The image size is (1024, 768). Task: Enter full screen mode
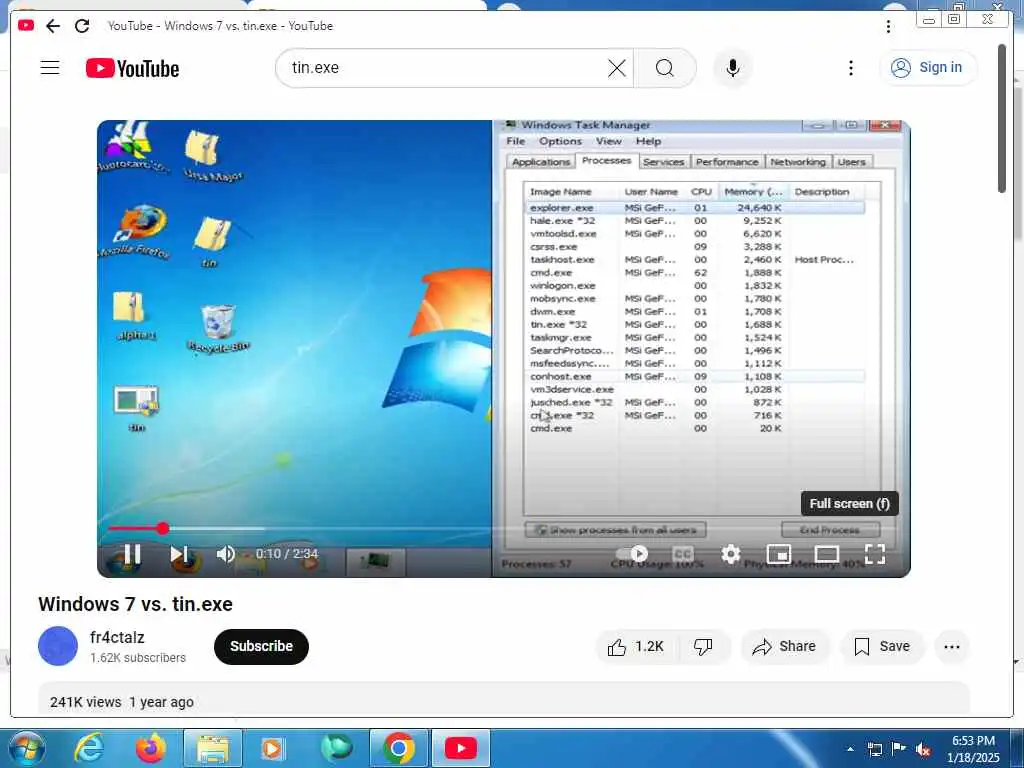(874, 554)
